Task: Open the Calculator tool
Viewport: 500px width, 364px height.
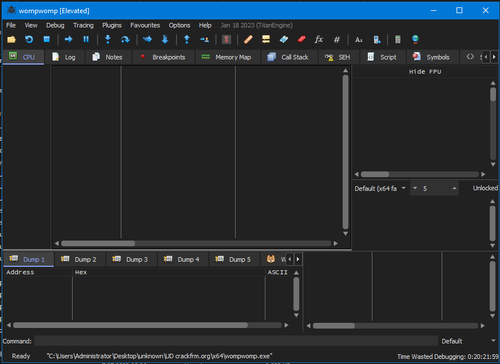Action: point(398,39)
